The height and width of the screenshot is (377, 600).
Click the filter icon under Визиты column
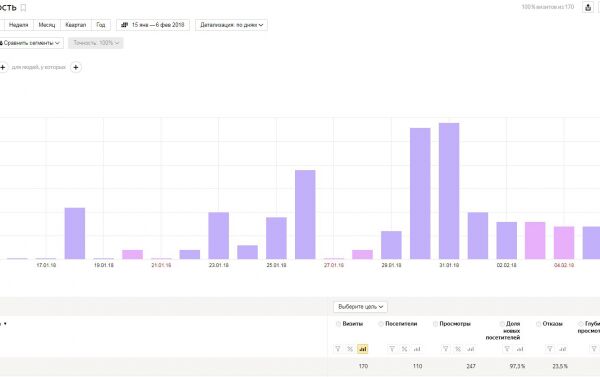(338, 349)
